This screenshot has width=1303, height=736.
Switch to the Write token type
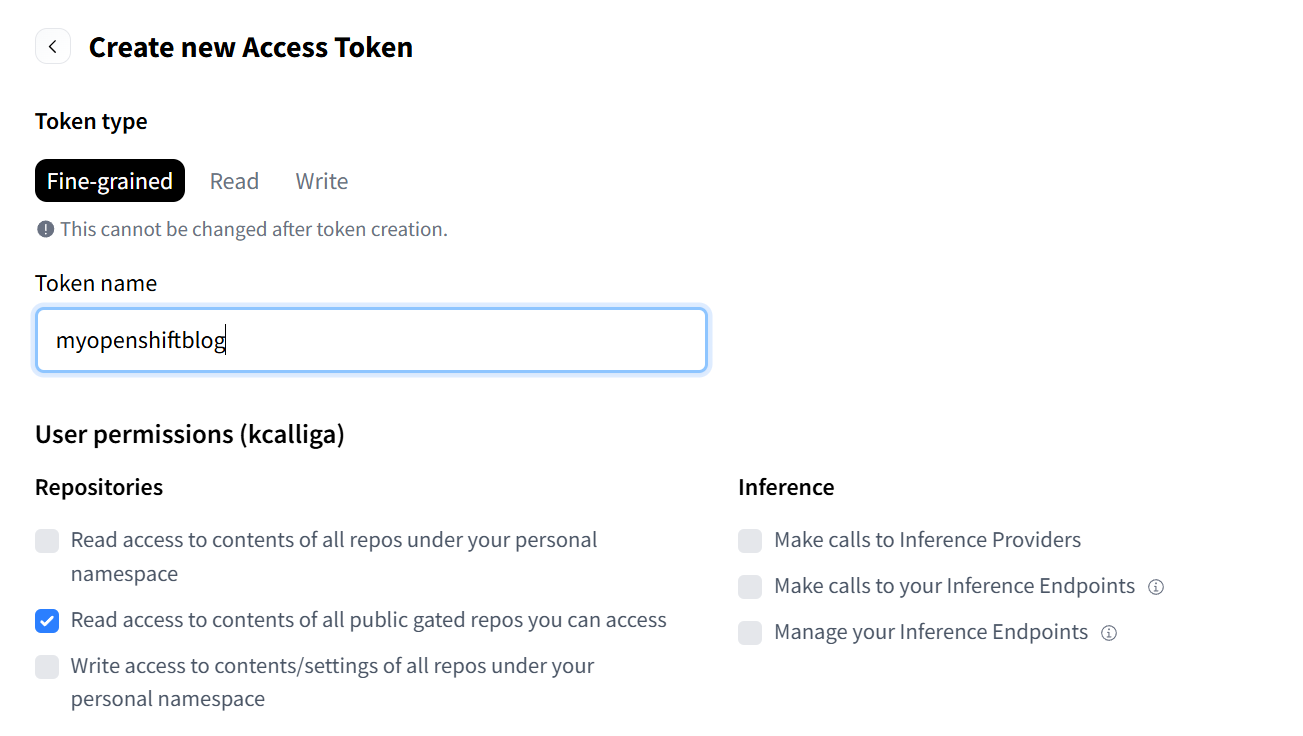point(322,181)
